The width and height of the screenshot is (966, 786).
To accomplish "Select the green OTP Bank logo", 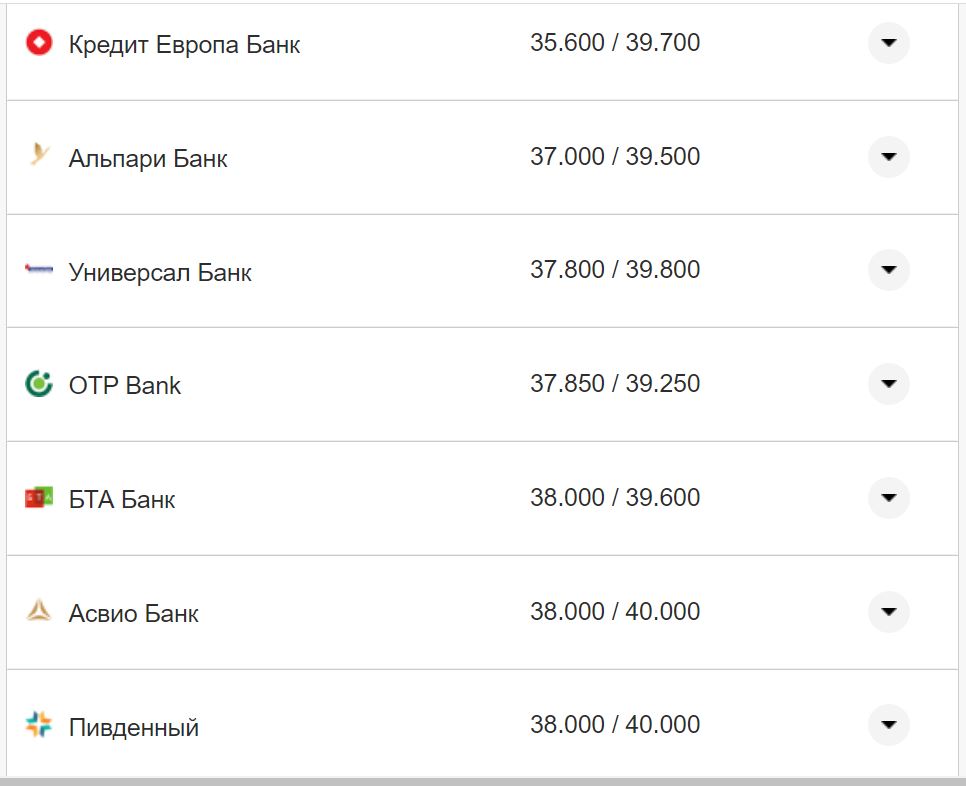I will tap(38, 384).
